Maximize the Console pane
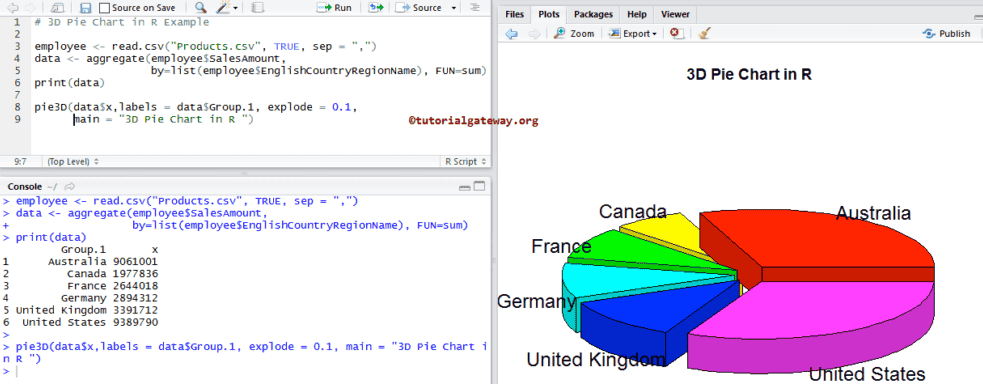The image size is (983, 384). coord(480,186)
